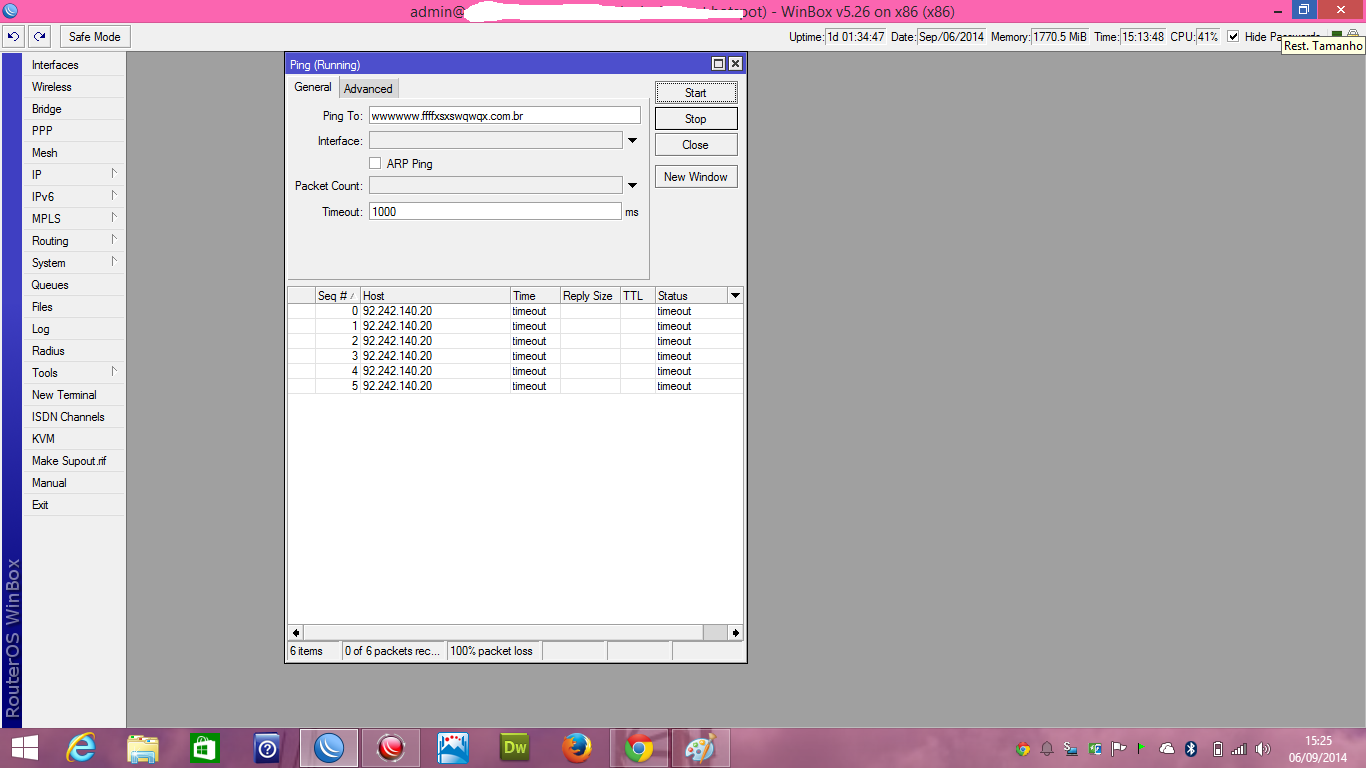Click Exit in the sidebar menu
Viewport: 1366px width, 768px height.
tap(75, 505)
